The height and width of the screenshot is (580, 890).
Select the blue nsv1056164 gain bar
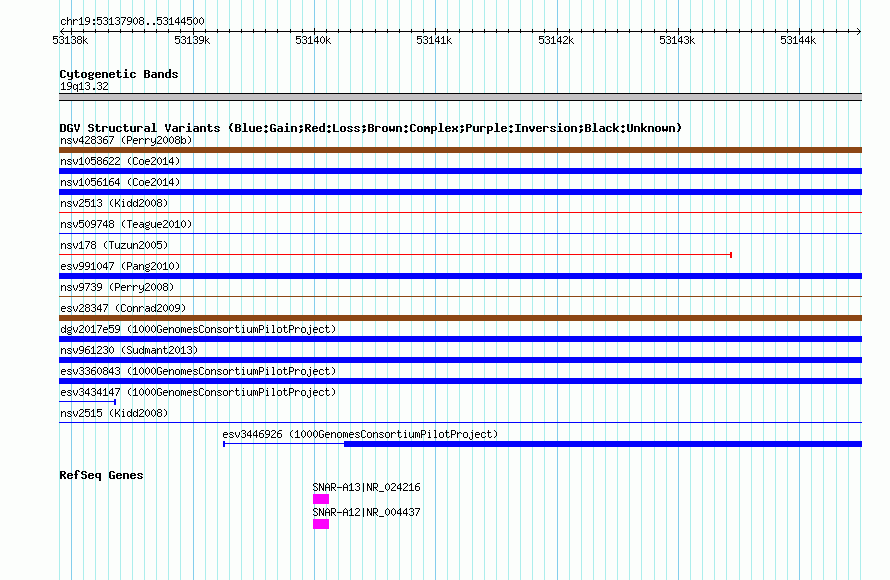pyautogui.click(x=460, y=192)
